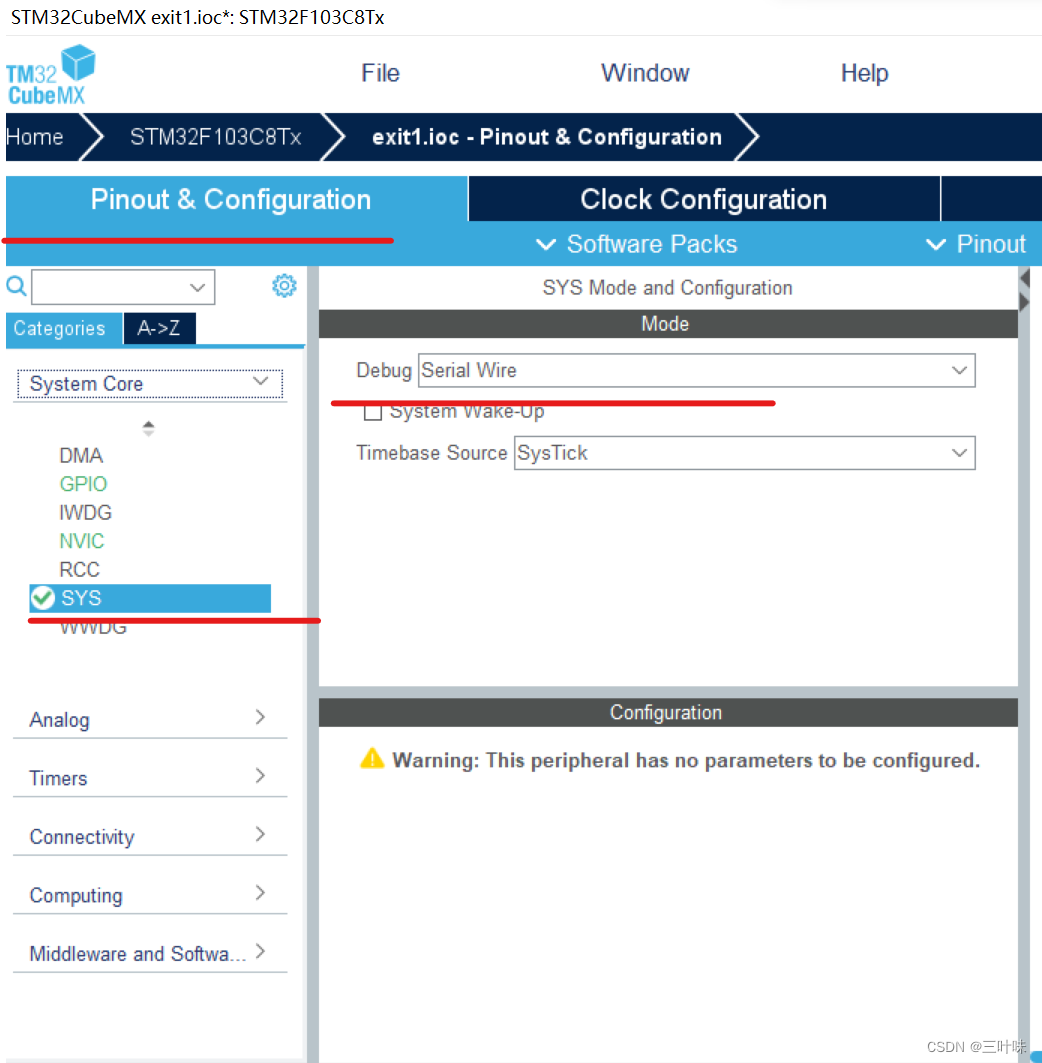Select IWDG in System Core list
The height and width of the screenshot is (1063, 1042).
coord(85,512)
